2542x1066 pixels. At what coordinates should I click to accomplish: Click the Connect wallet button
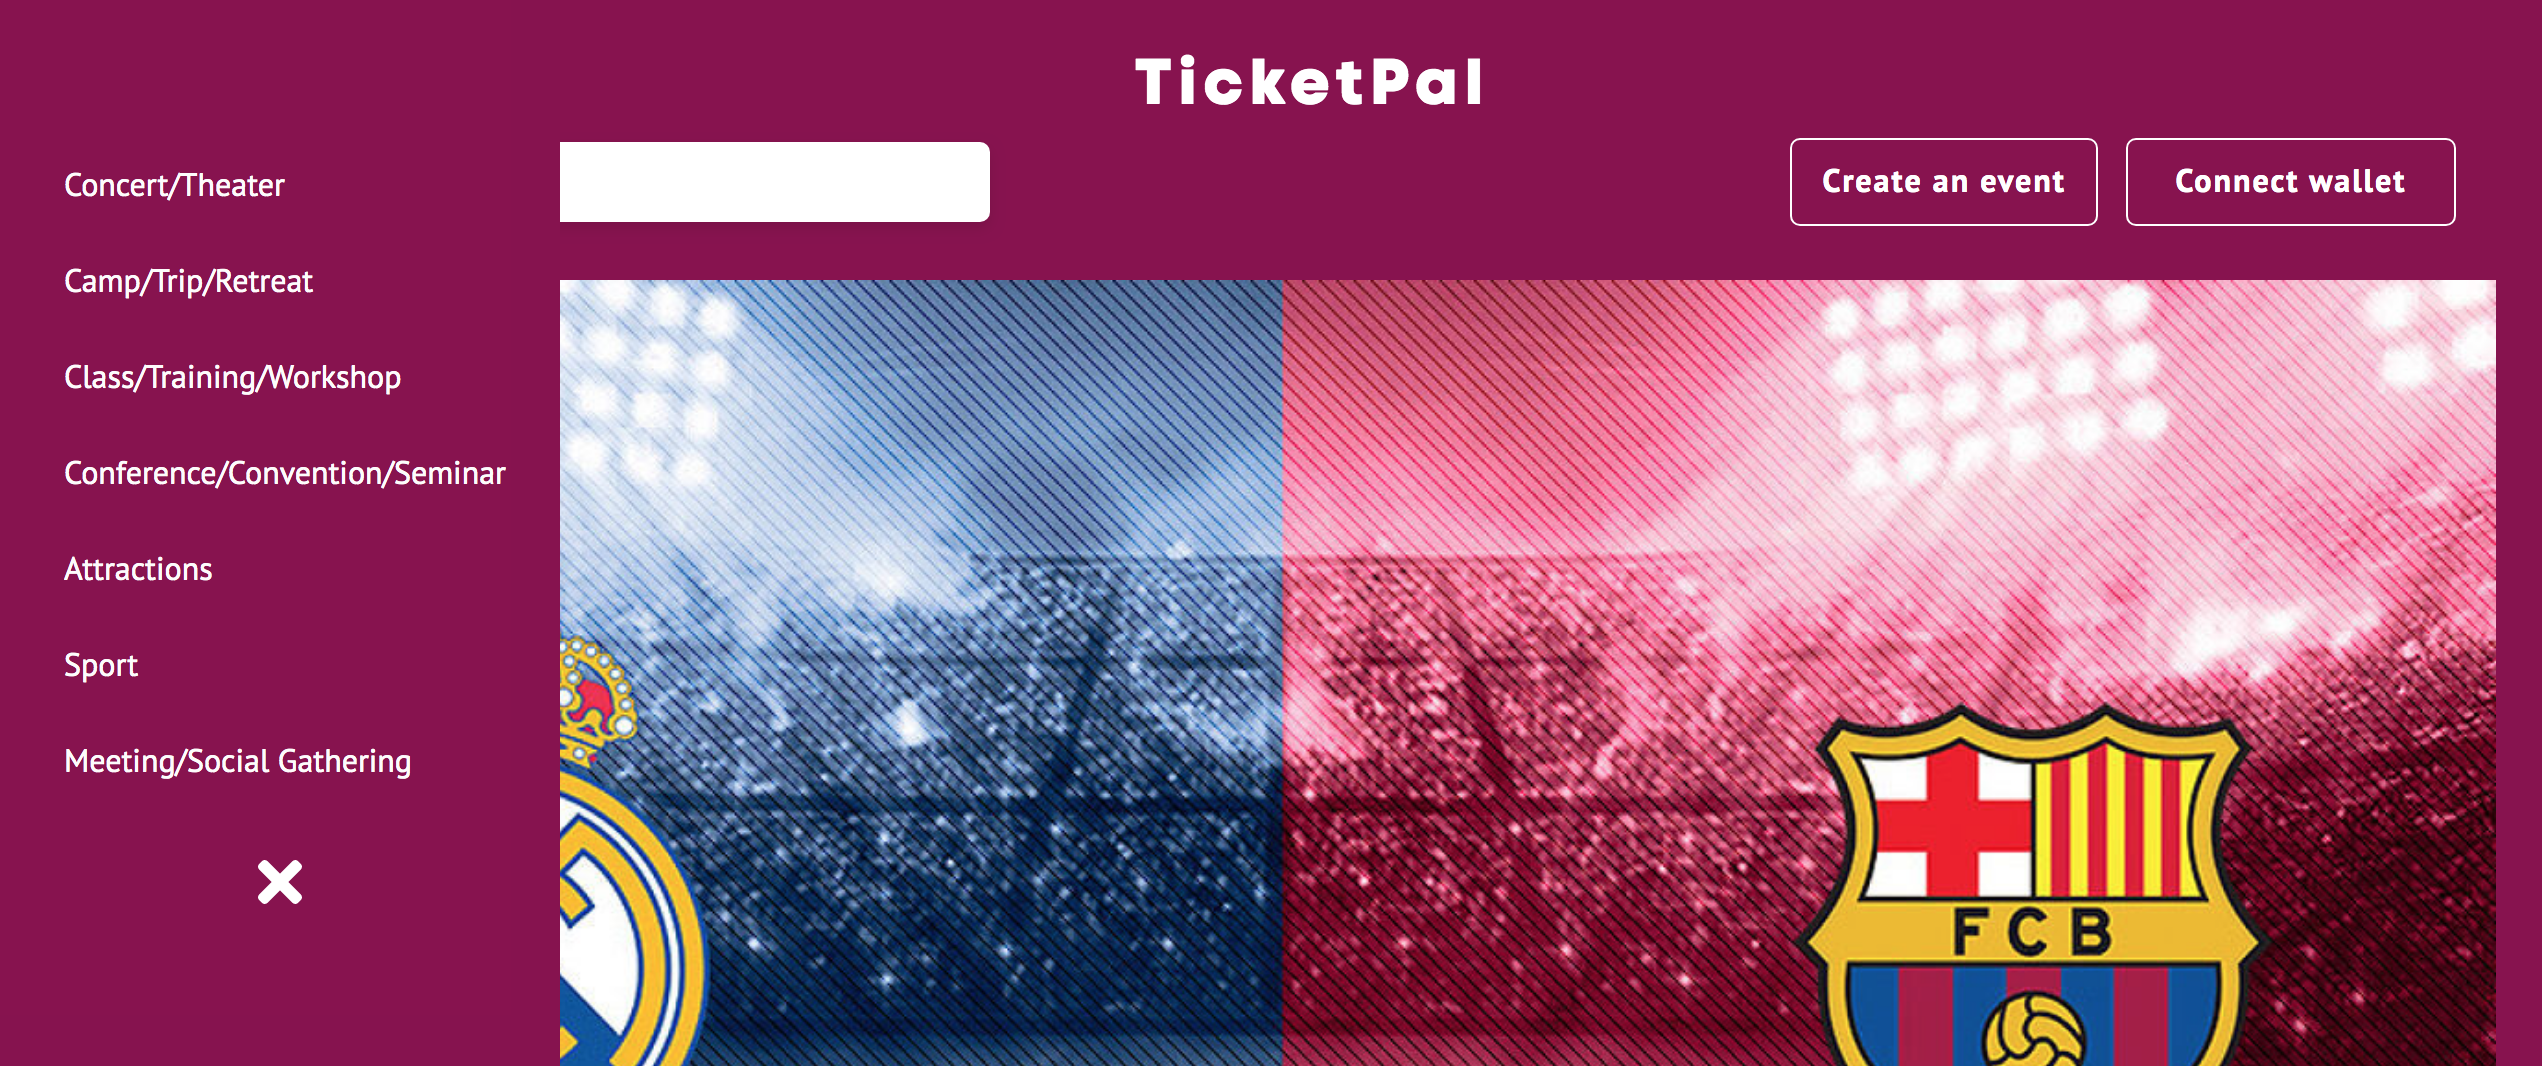tap(2290, 182)
